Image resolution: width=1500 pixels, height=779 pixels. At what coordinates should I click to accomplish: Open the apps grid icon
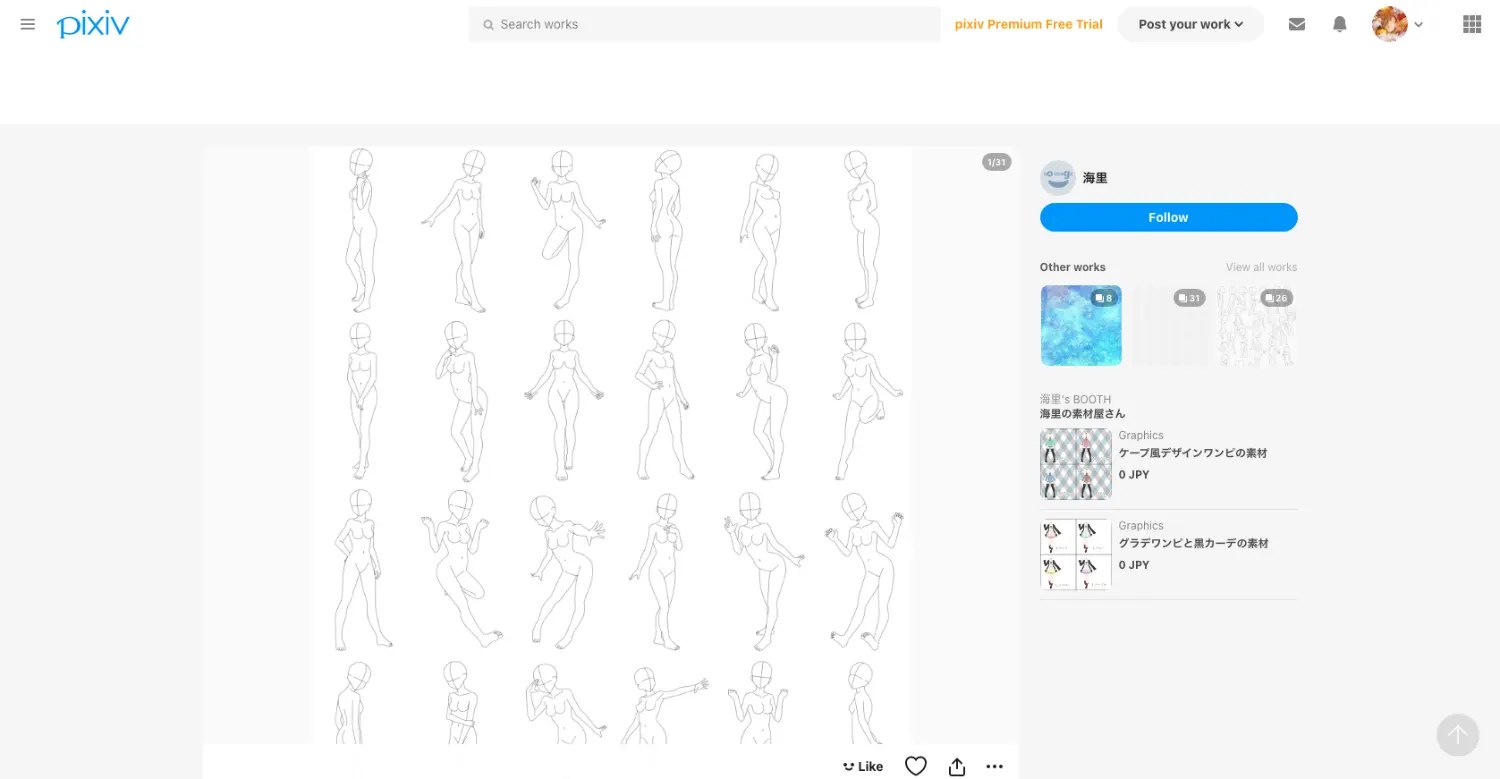(x=1472, y=24)
